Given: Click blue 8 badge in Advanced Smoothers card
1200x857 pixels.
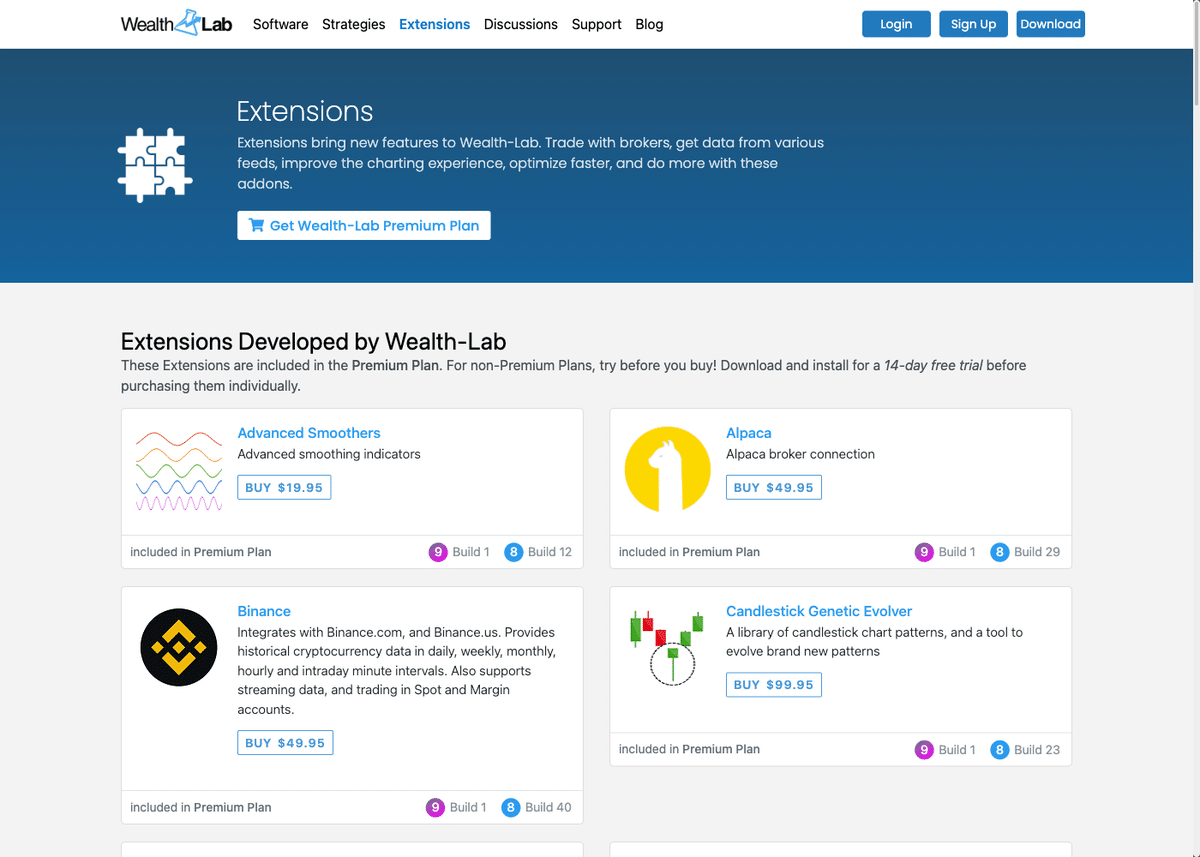Looking at the screenshot, I should pyautogui.click(x=513, y=552).
